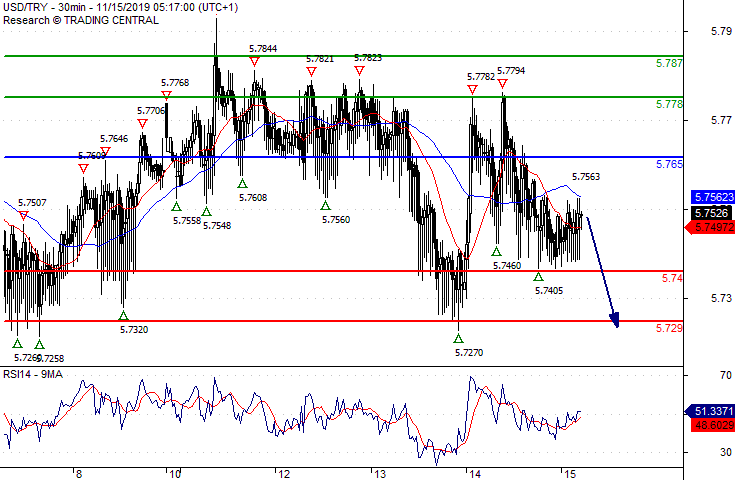Click the 5.7270 low price label
735x480 pixels.
click(x=469, y=352)
